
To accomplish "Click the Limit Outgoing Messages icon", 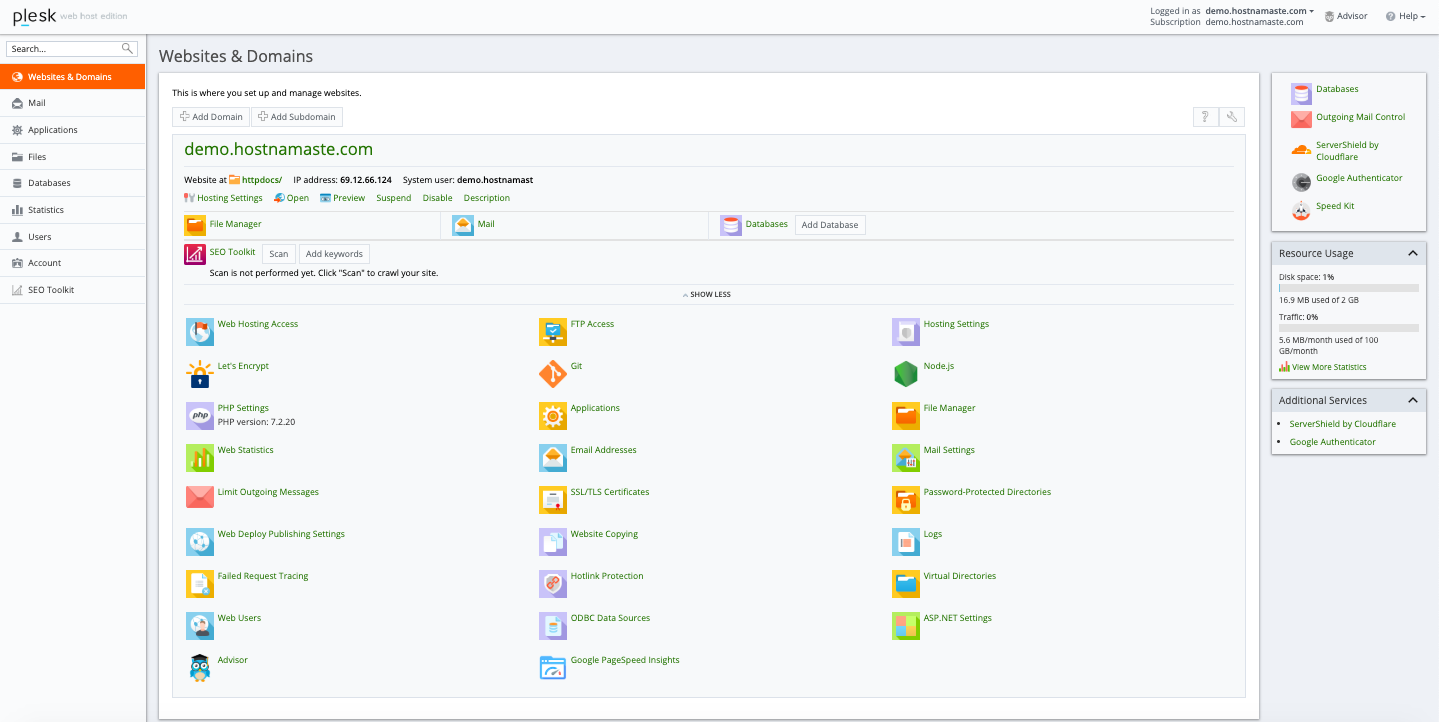I will click(200, 497).
